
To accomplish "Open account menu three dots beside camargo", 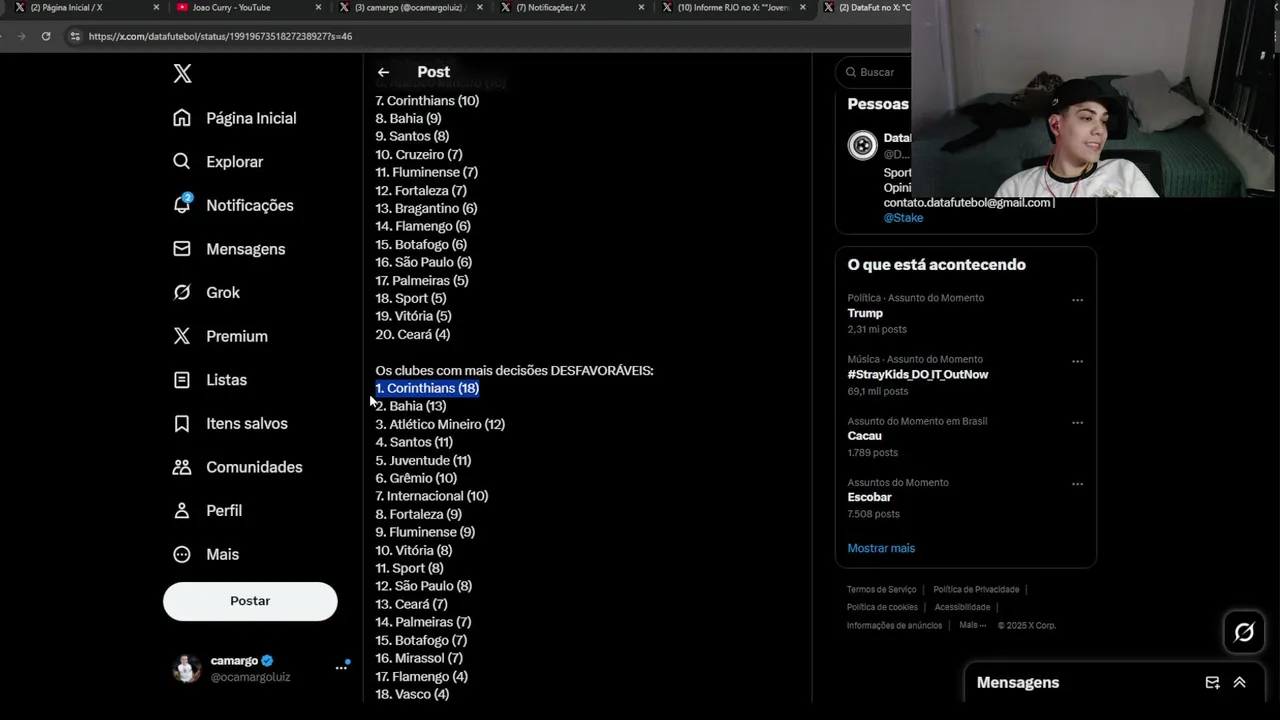I will click(341, 667).
